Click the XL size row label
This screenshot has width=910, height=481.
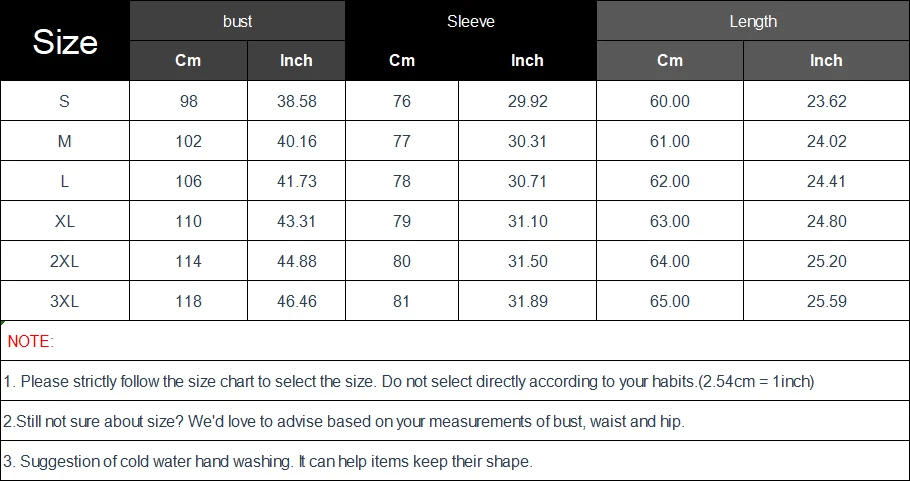pos(65,221)
